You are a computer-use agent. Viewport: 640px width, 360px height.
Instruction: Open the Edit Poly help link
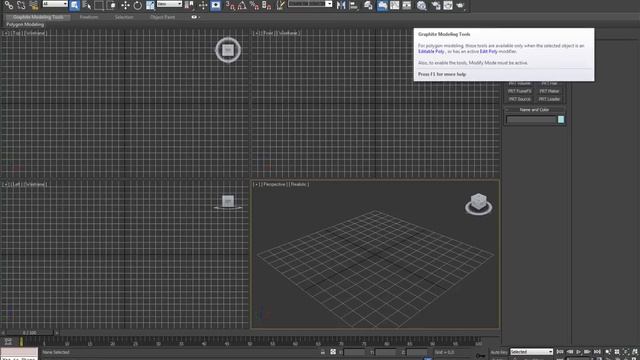click(x=489, y=51)
